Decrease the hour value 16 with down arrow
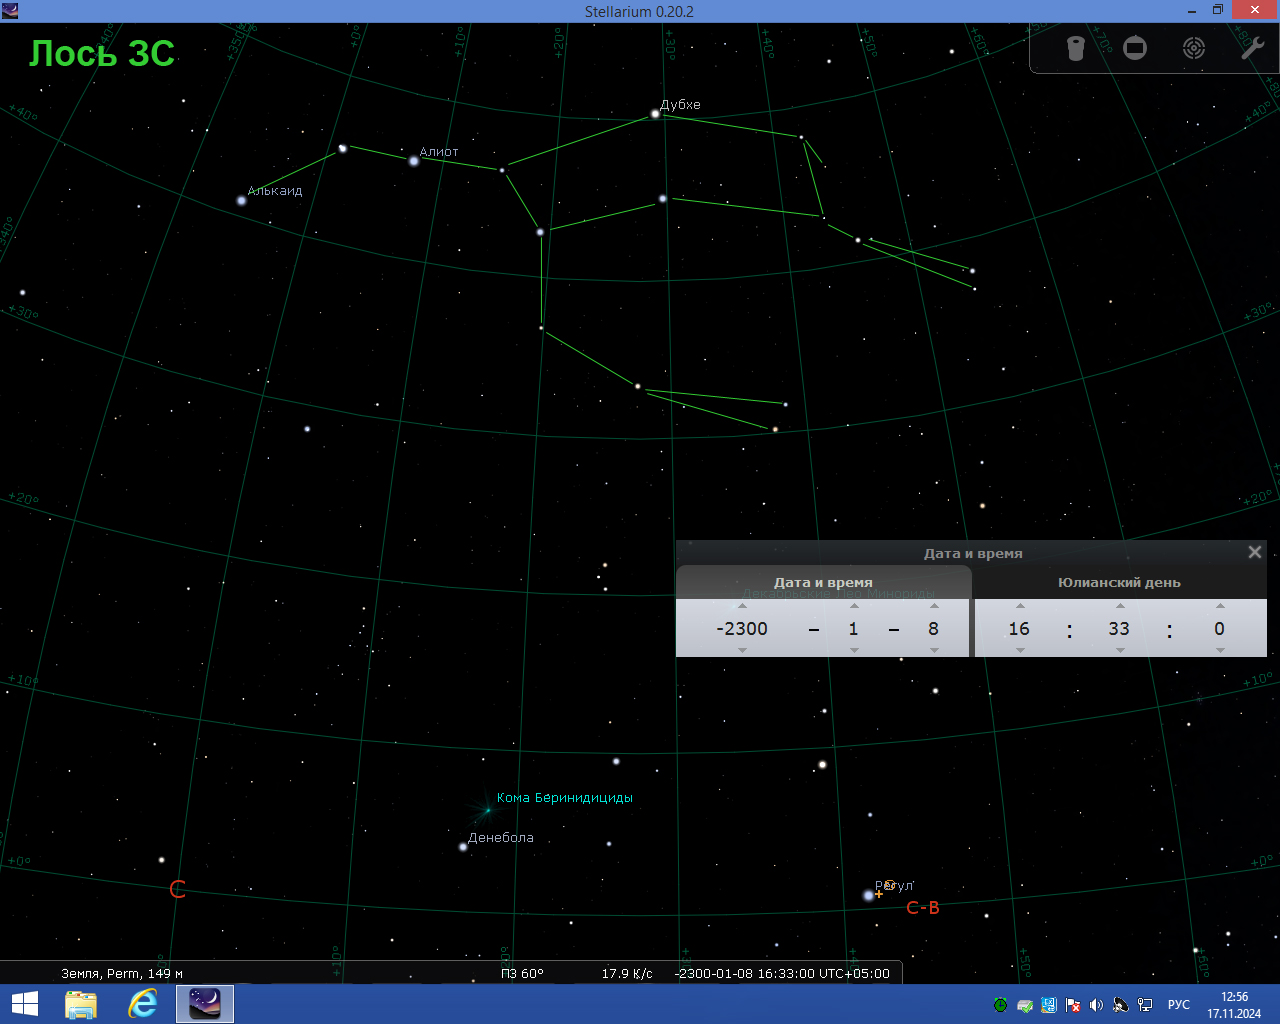The width and height of the screenshot is (1280, 1024). (x=1020, y=650)
